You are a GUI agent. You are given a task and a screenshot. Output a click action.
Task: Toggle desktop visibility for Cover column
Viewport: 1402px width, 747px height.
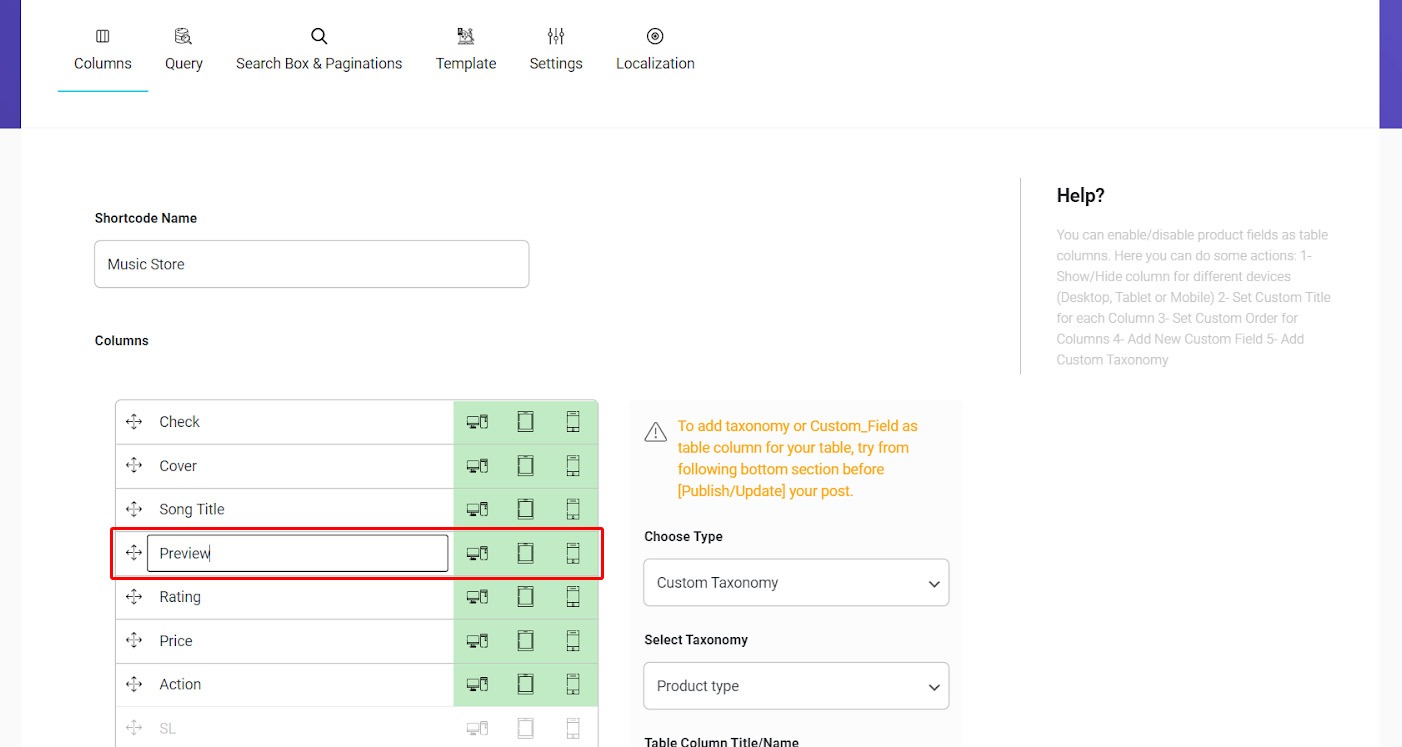(477, 466)
